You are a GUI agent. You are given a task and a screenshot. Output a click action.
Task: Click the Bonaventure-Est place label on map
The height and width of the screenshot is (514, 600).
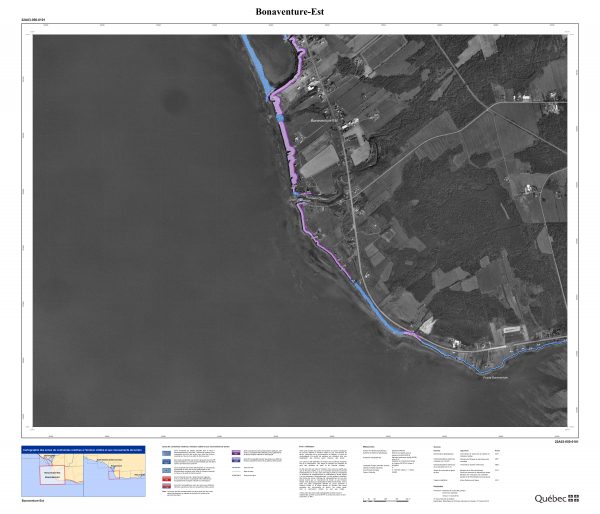pos(327,121)
